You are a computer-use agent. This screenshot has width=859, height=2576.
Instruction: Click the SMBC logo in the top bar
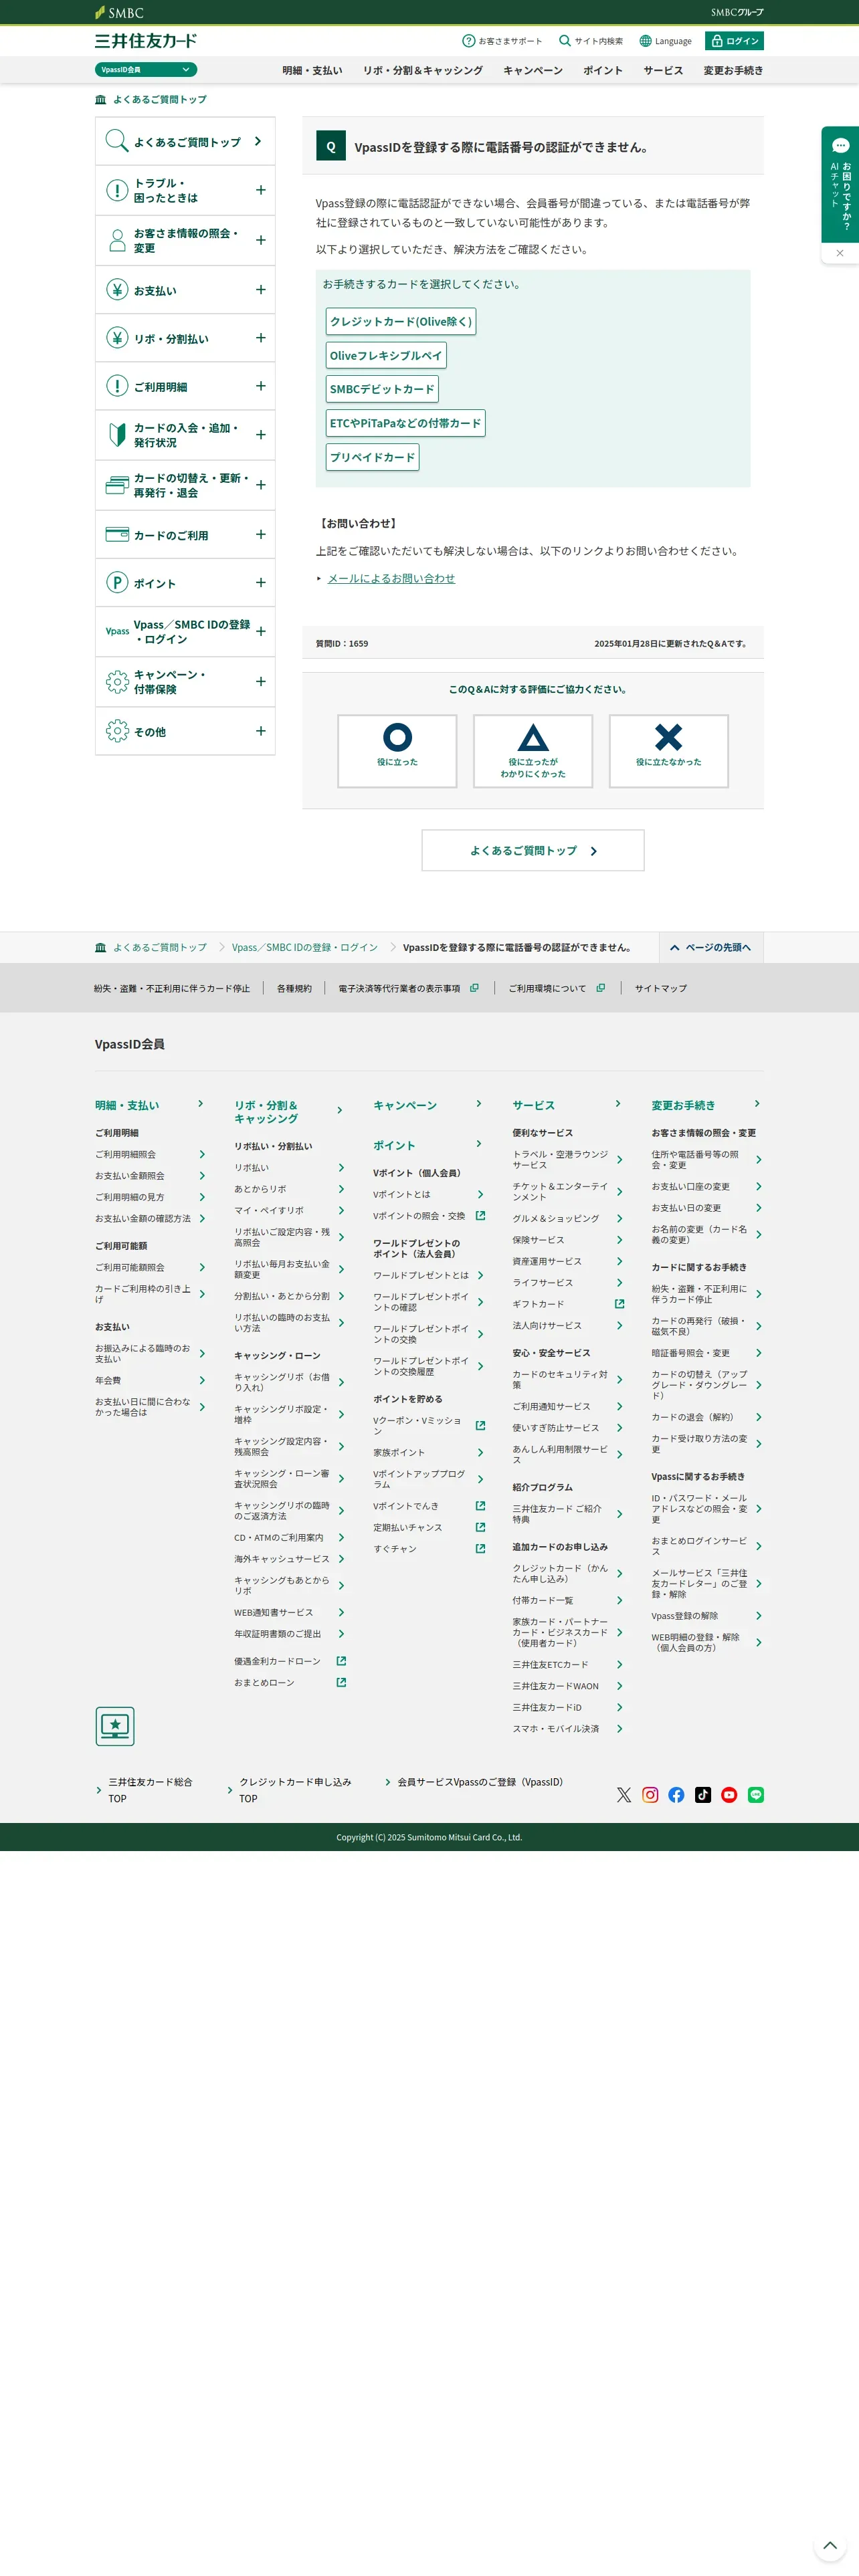coord(119,12)
